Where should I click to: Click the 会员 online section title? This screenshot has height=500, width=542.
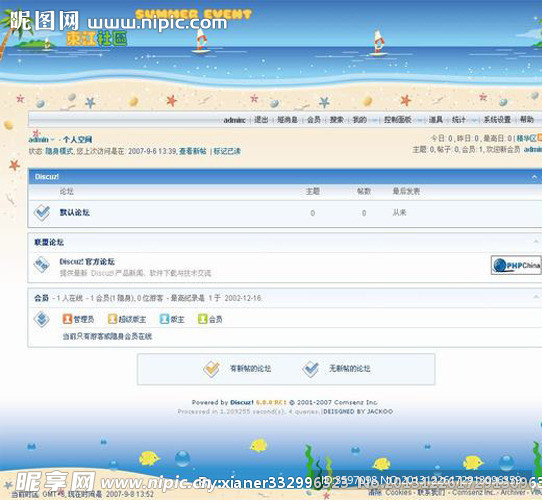pyautogui.click(x=41, y=298)
